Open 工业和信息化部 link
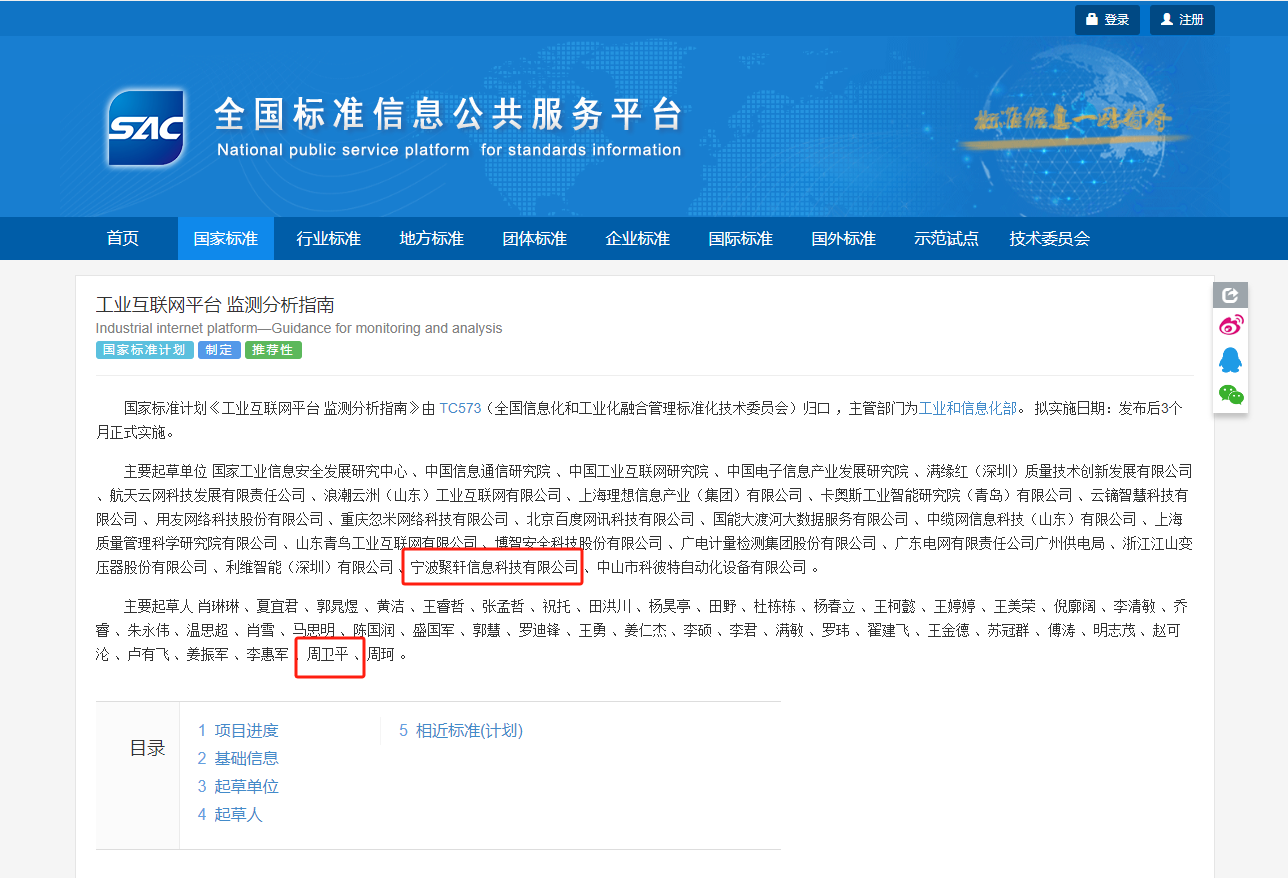1288x878 pixels. point(968,409)
